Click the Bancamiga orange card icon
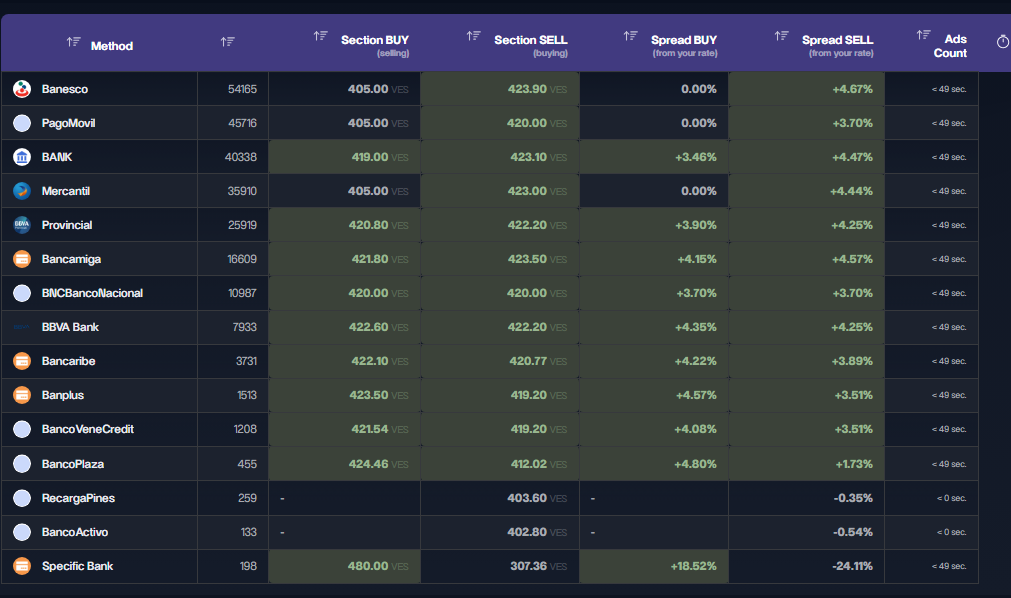This screenshot has width=1011, height=598. pos(22,259)
